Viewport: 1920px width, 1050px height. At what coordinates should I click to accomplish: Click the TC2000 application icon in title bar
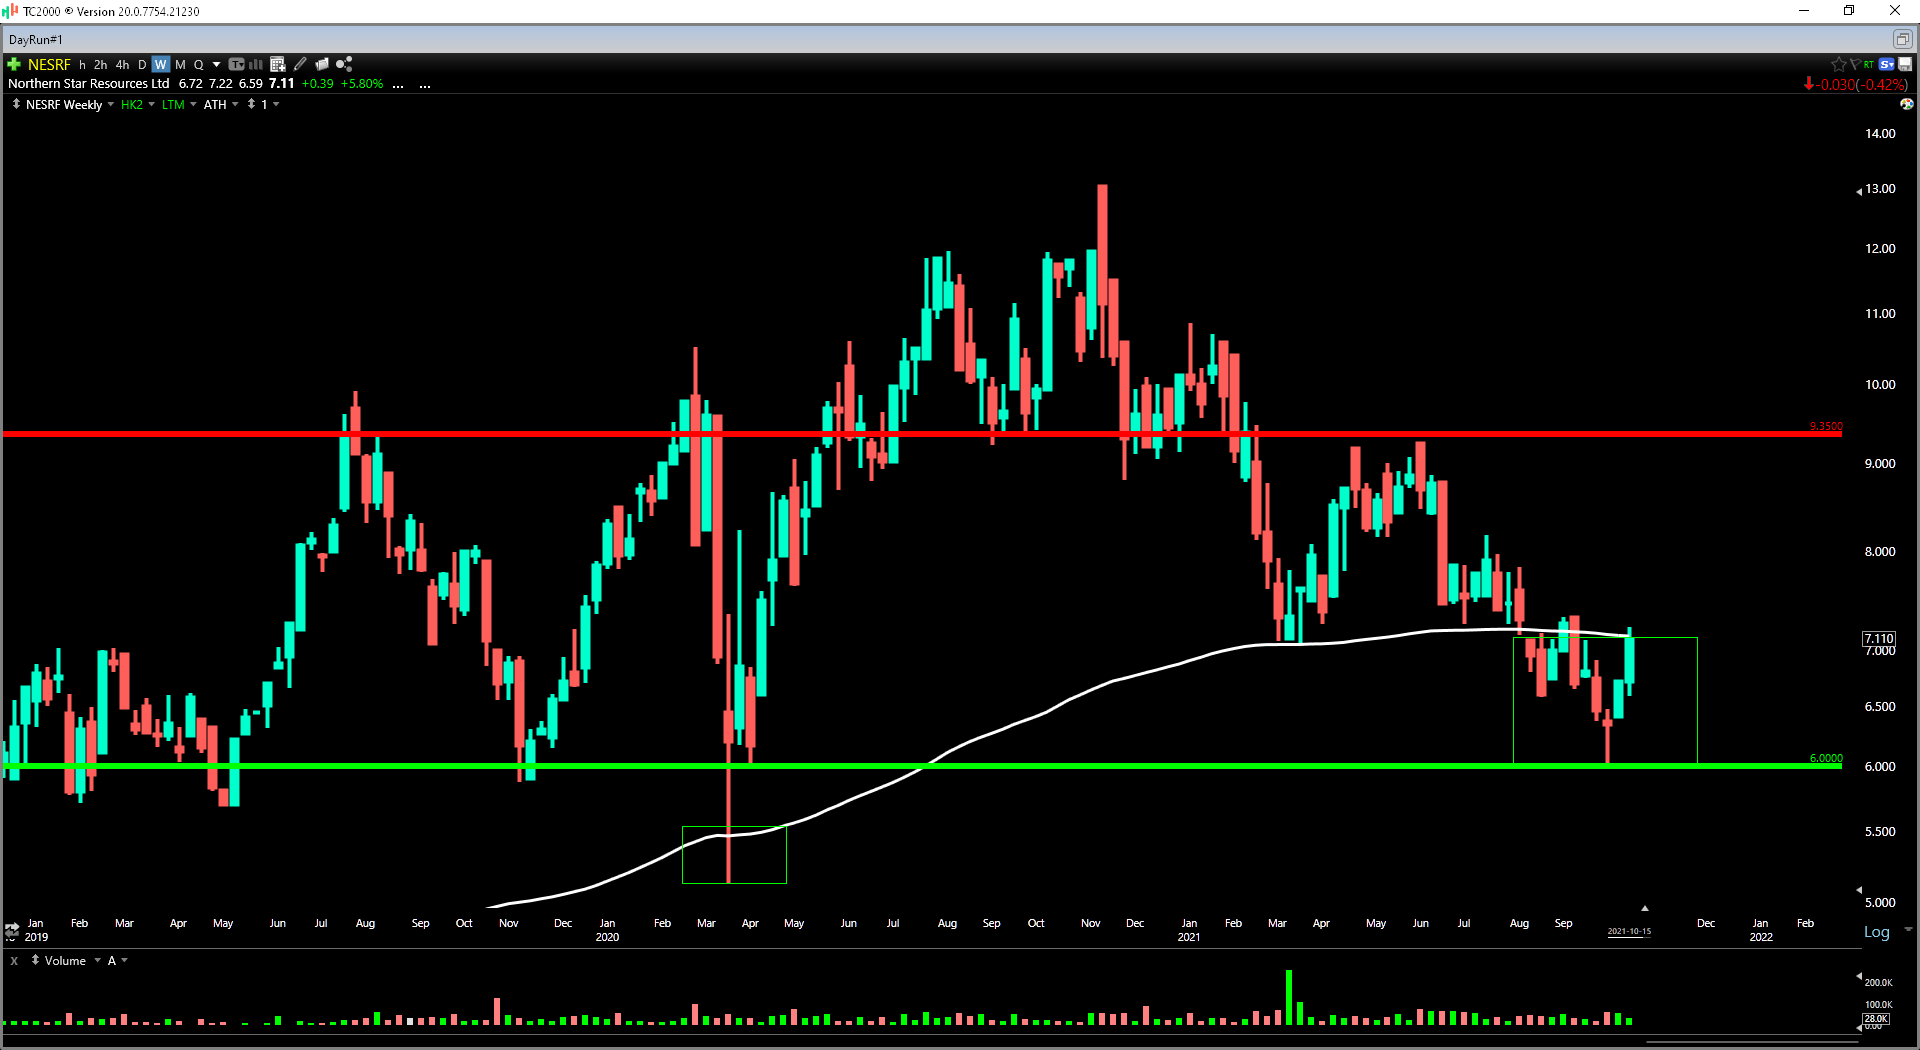pos(10,11)
